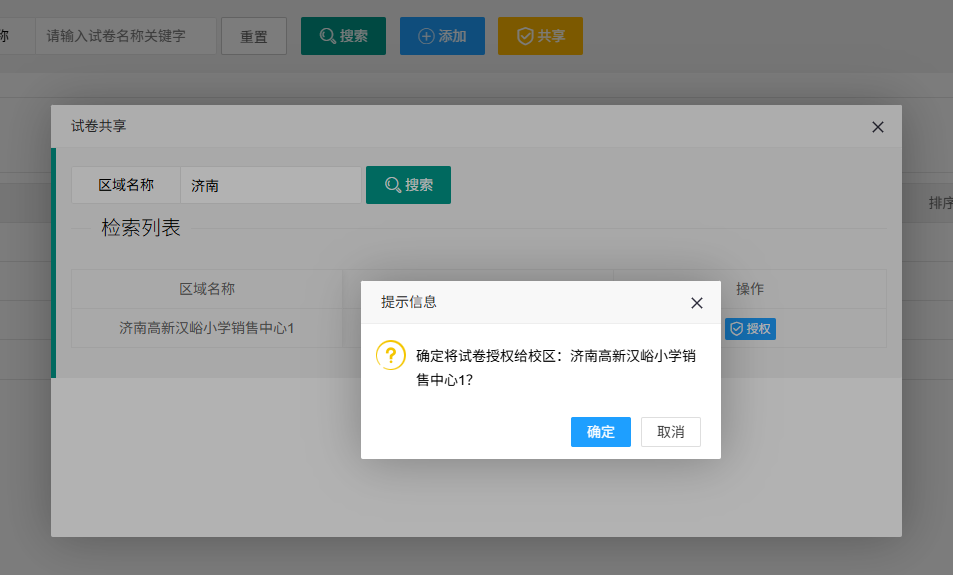This screenshot has width=953, height=575.
Task: Click the 重置 reset button
Action: point(254,36)
